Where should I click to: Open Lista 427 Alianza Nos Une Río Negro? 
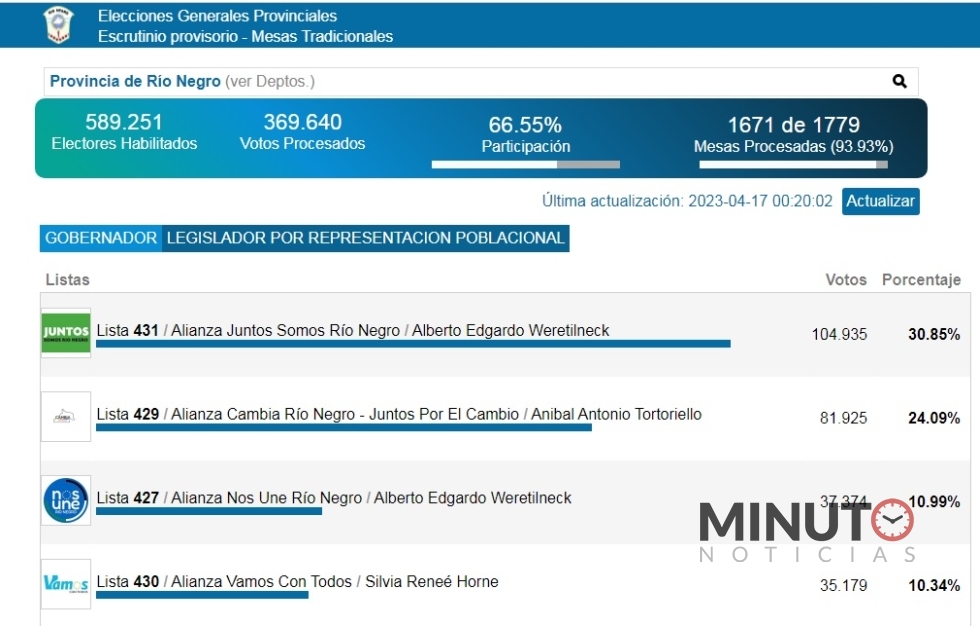pos(334,498)
